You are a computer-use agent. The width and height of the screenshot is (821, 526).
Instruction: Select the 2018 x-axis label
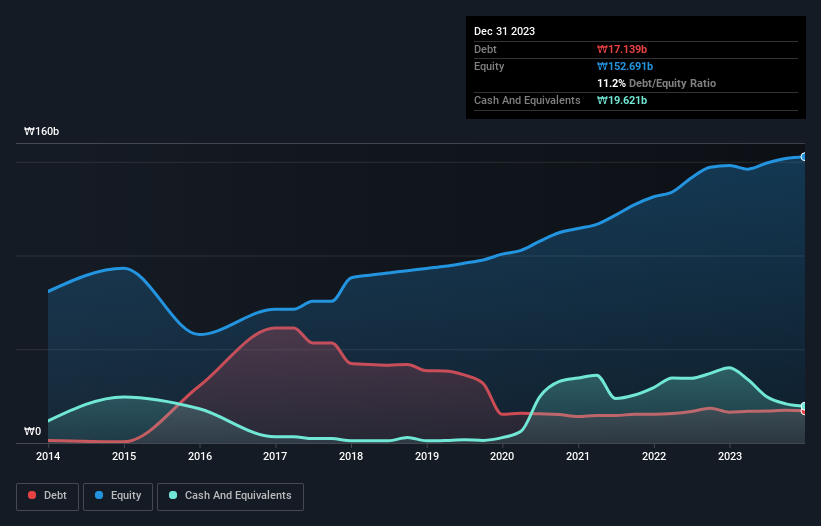click(x=351, y=456)
